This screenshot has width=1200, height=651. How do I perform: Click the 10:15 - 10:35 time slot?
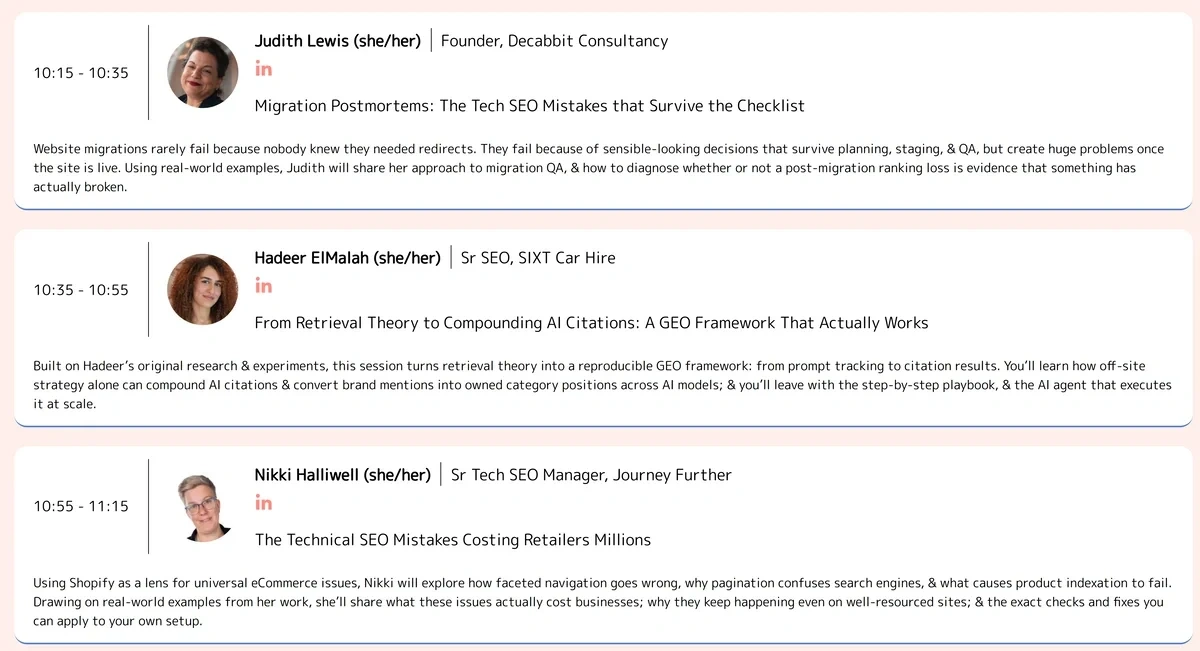(81, 73)
